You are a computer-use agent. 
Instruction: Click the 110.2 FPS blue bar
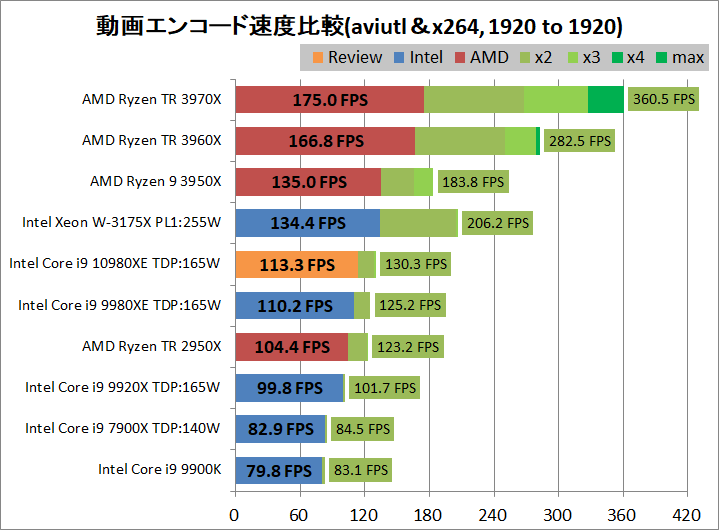tap(295, 306)
